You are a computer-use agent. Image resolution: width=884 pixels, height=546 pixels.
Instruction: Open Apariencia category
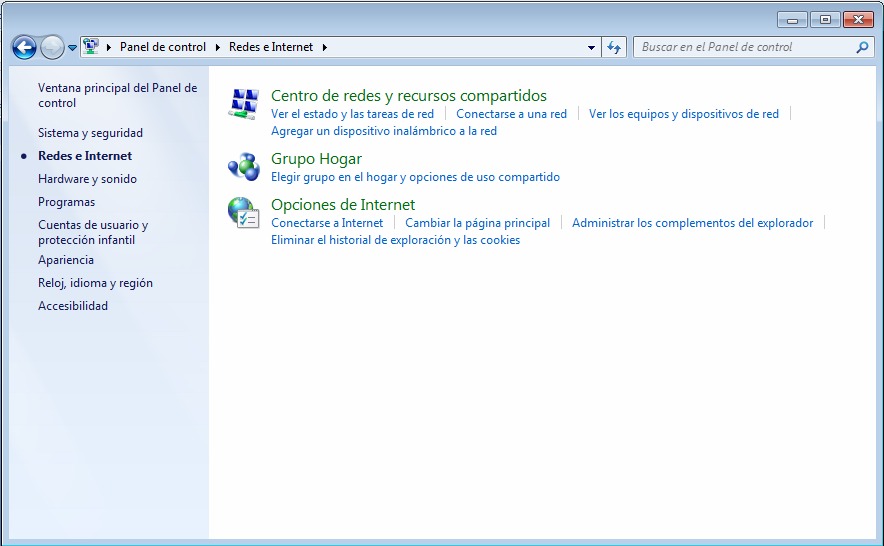66,260
